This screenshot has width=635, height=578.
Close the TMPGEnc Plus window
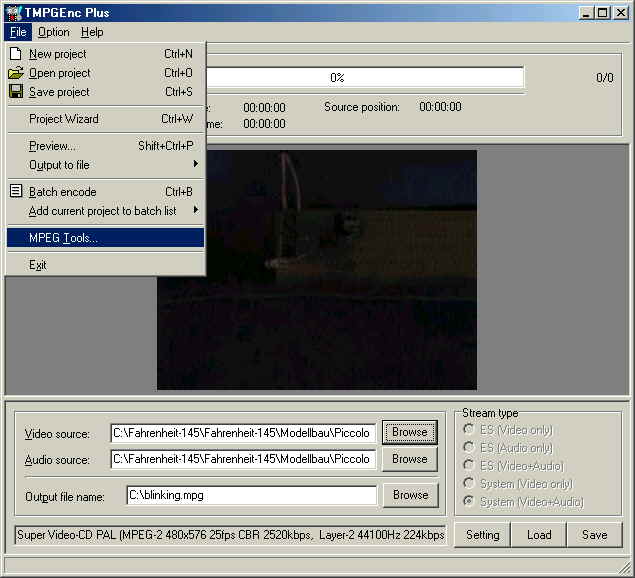tap(621, 13)
